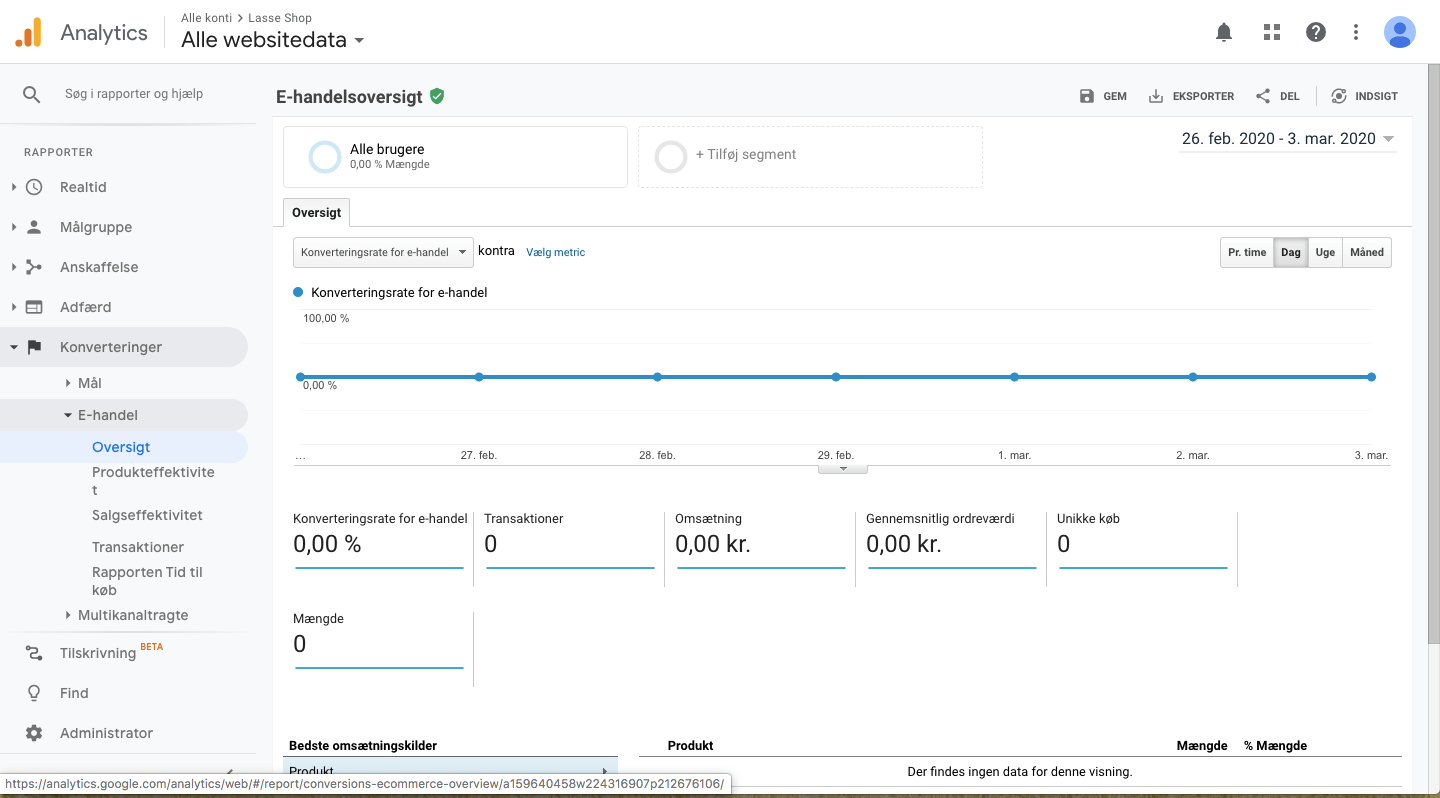Viewport: 1440px width, 798px height.
Task: Collapse the E-handel submenu
Action: pos(68,415)
